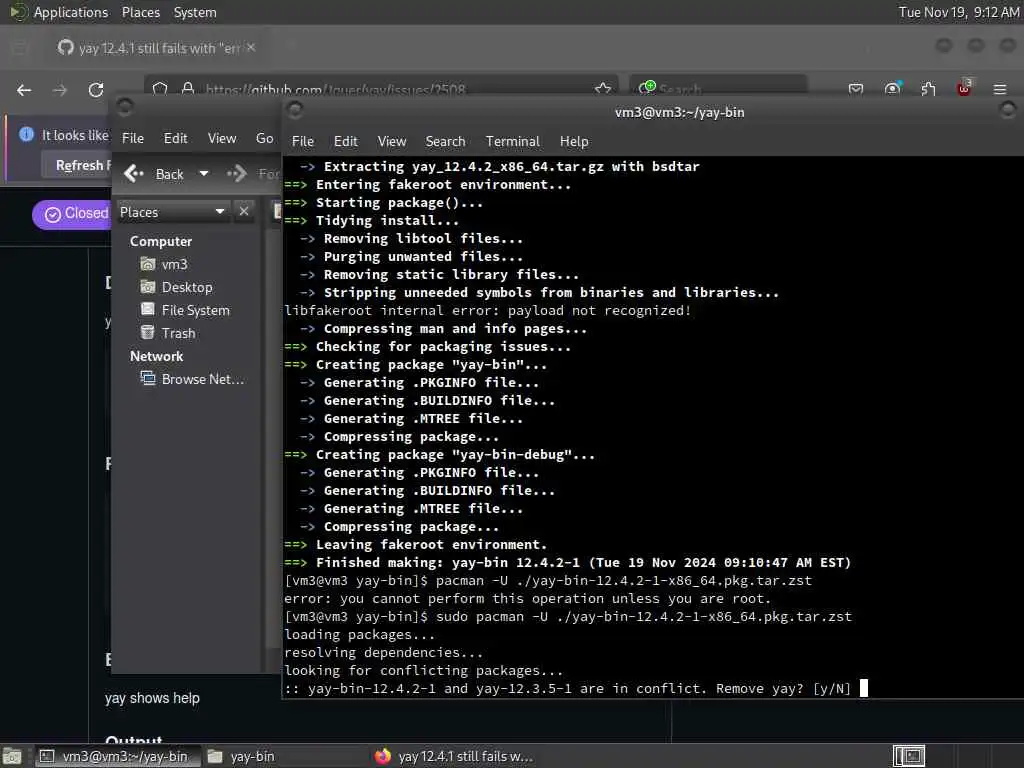Image resolution: width=1024 pixels, height=768 pixels.
Task: Click Back button in file manager
Action: tap(154, 174)
